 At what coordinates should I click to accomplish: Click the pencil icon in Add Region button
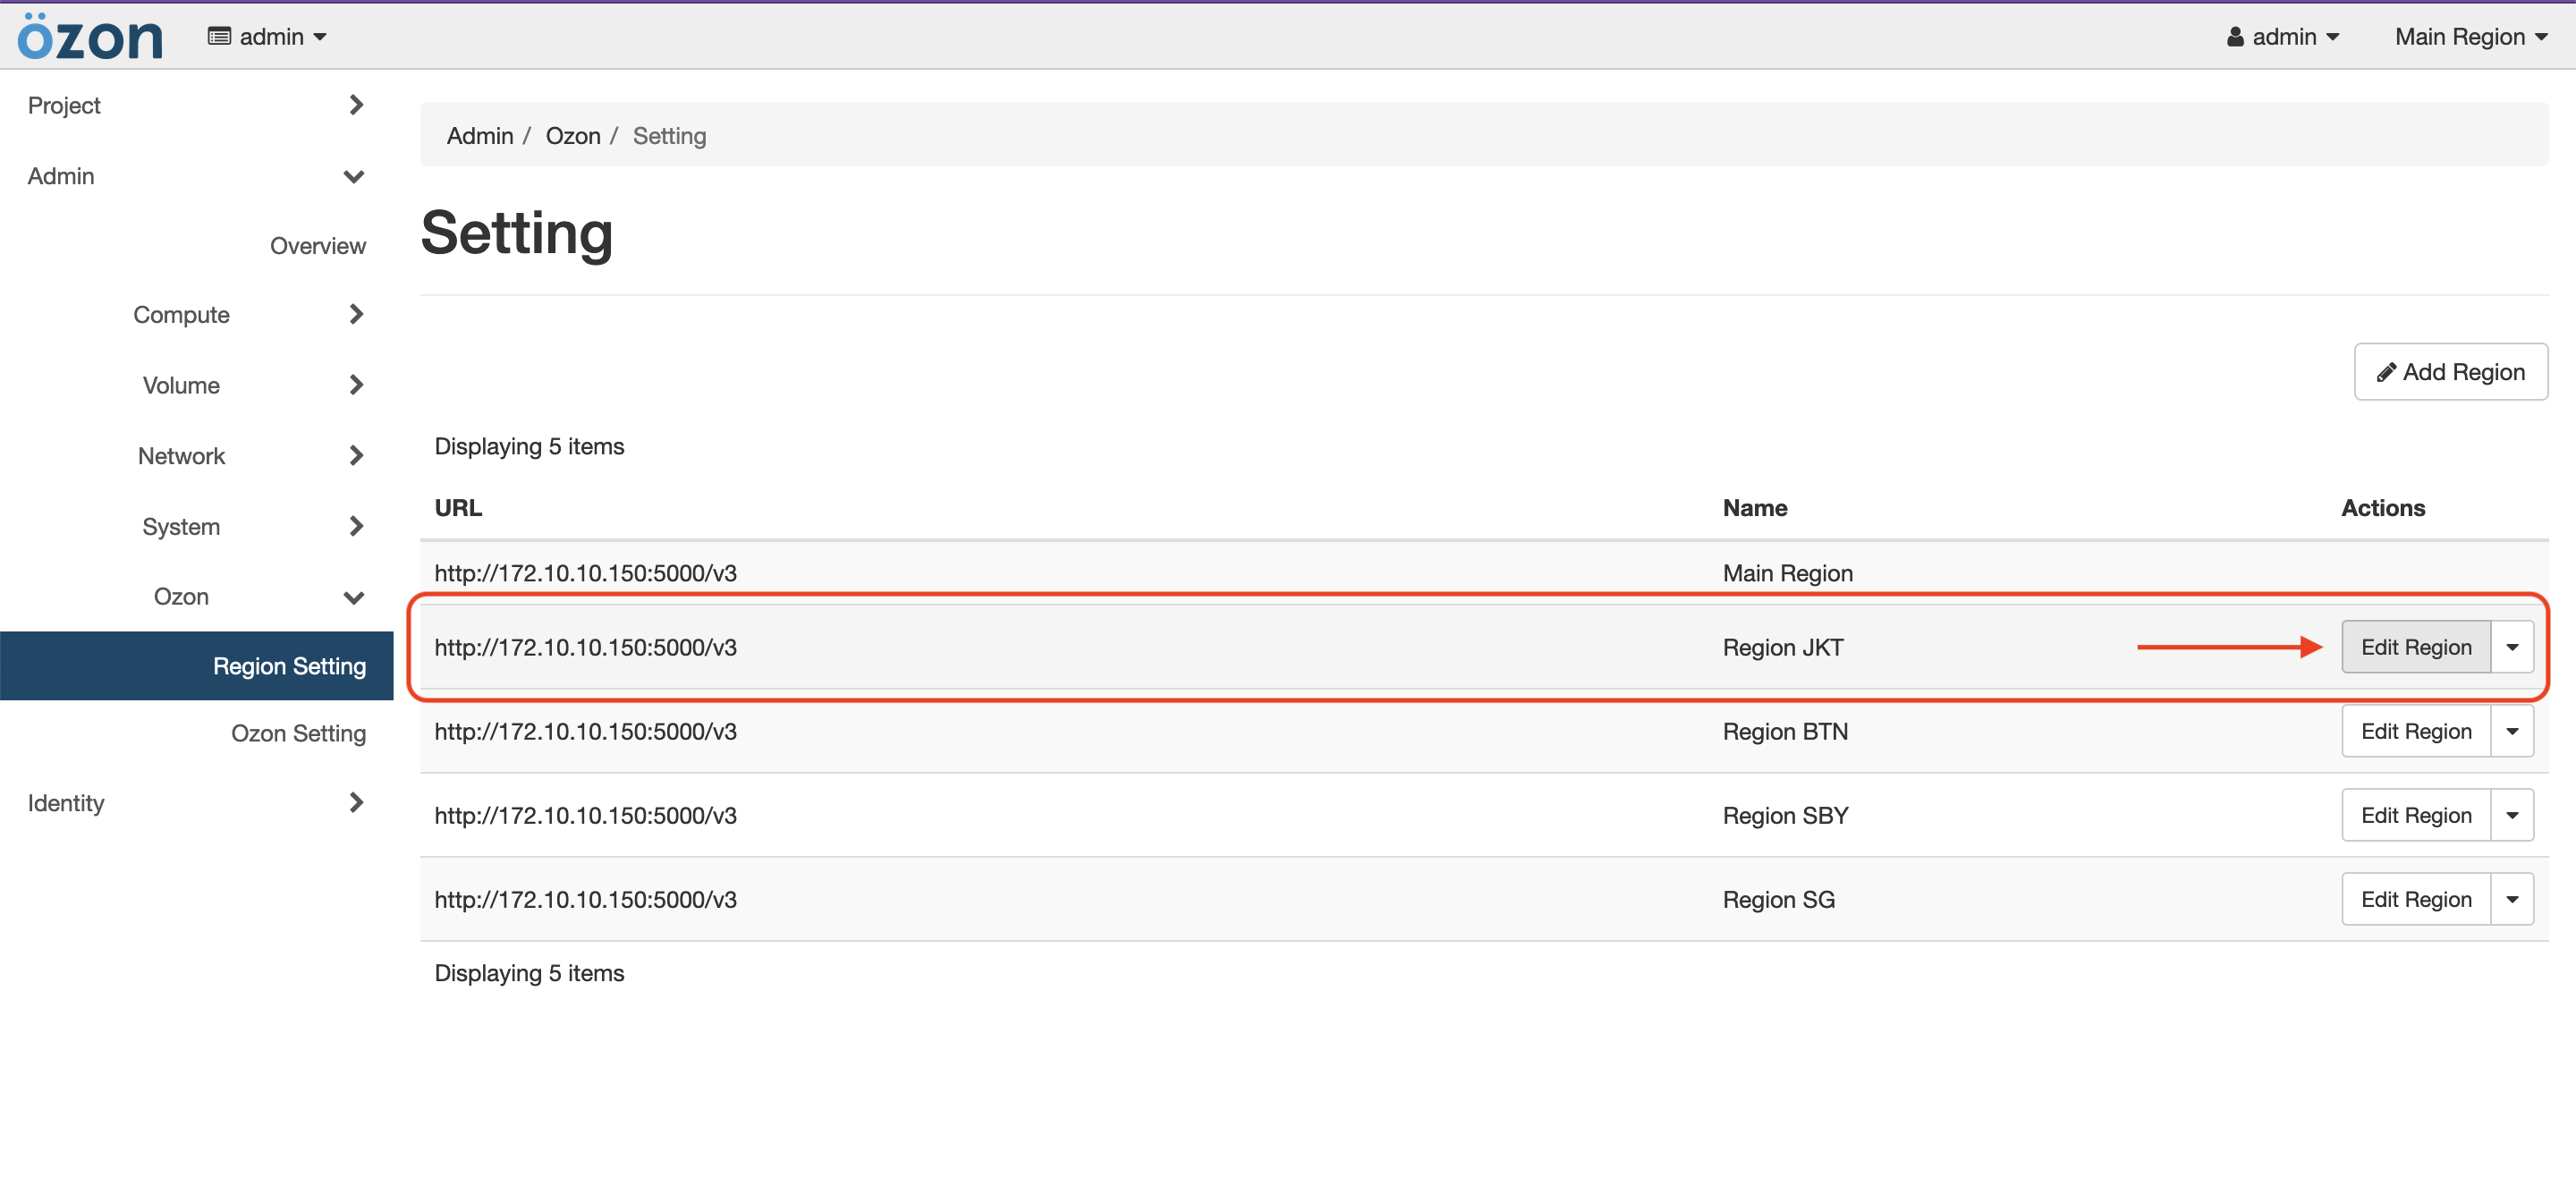click(2390, 371)
